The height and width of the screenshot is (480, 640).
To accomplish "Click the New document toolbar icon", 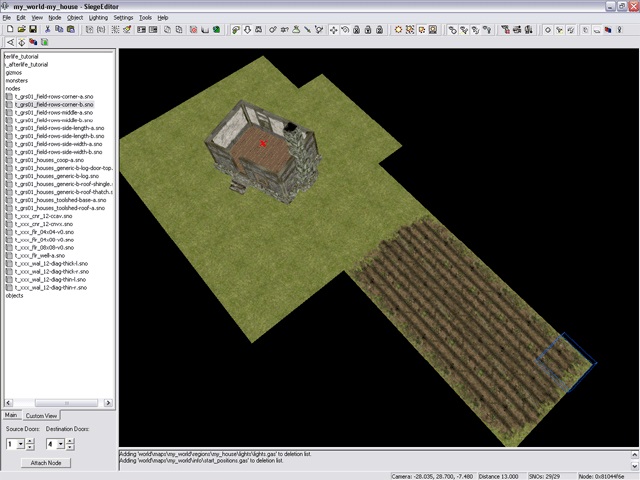I will coord(10,29).
